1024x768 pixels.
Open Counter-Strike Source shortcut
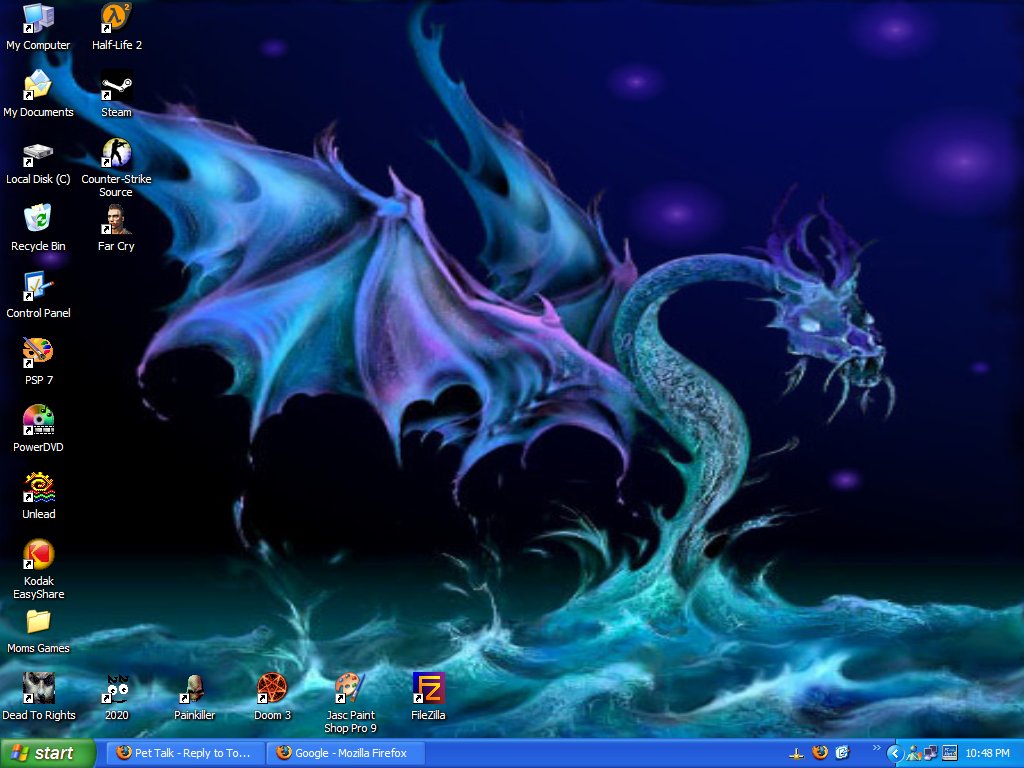pos(117,153)
